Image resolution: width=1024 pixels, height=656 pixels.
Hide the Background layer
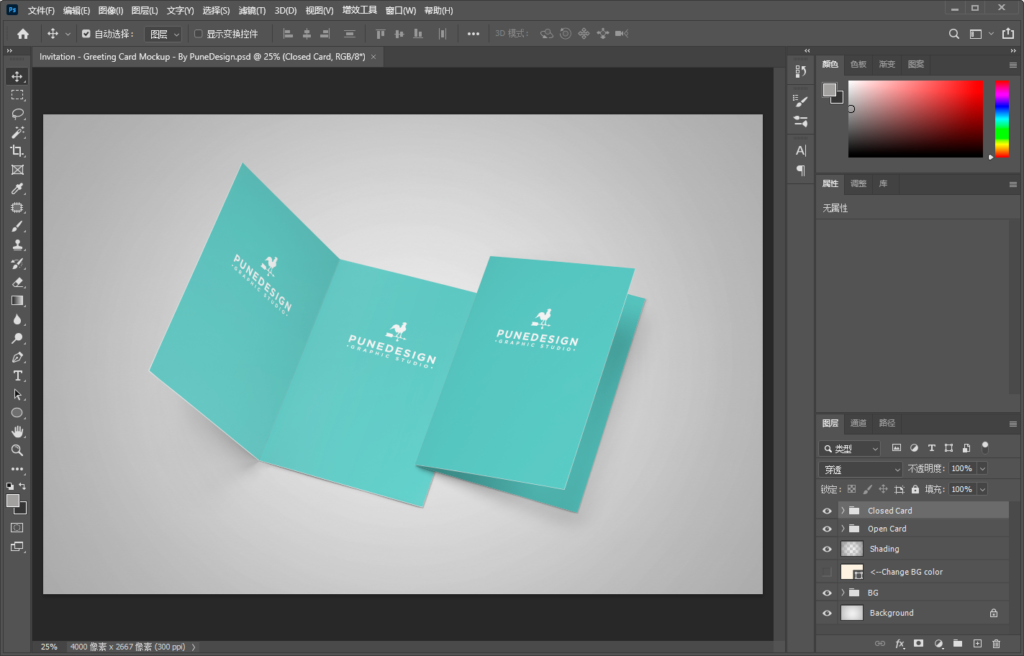[x=827, y=614]
